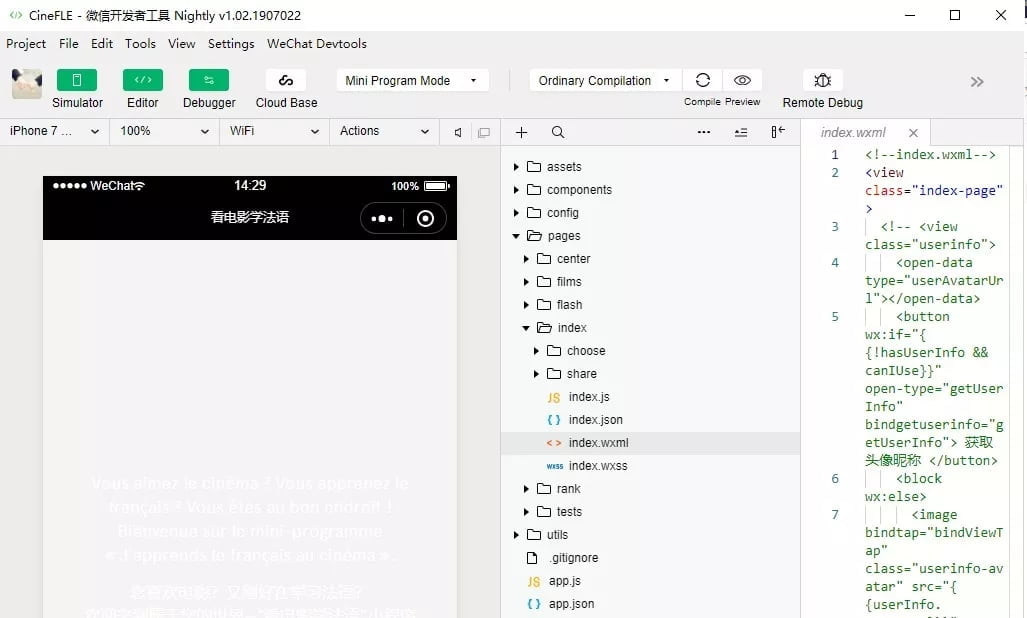This screenshot has width=1027, height=618.
Task: Open Mini Program Mode dropdown
Action: (x=411, y=81)
